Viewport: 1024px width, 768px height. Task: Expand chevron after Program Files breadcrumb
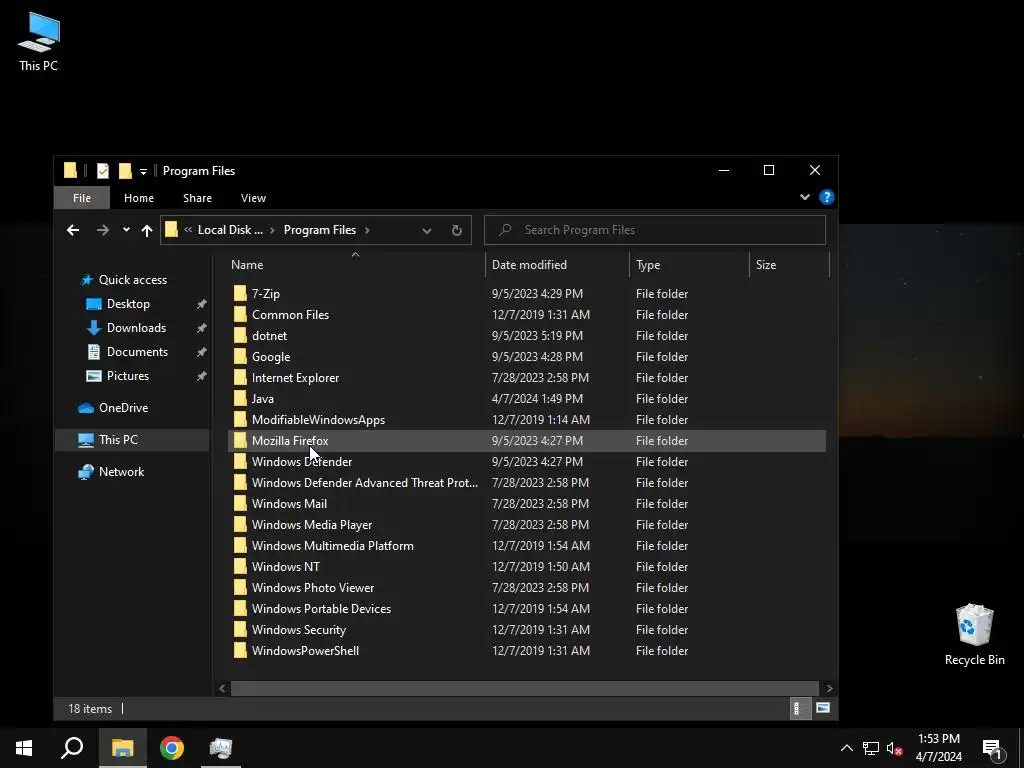367,230
